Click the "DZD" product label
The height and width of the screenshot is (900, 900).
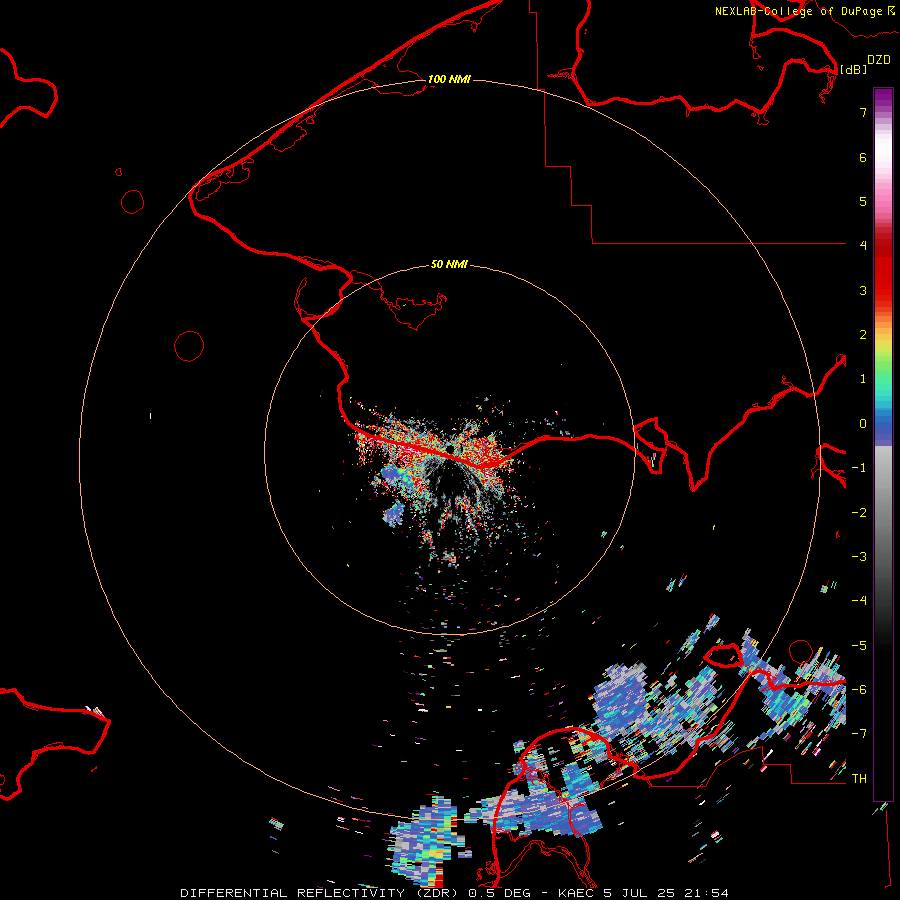pos(879,60)
